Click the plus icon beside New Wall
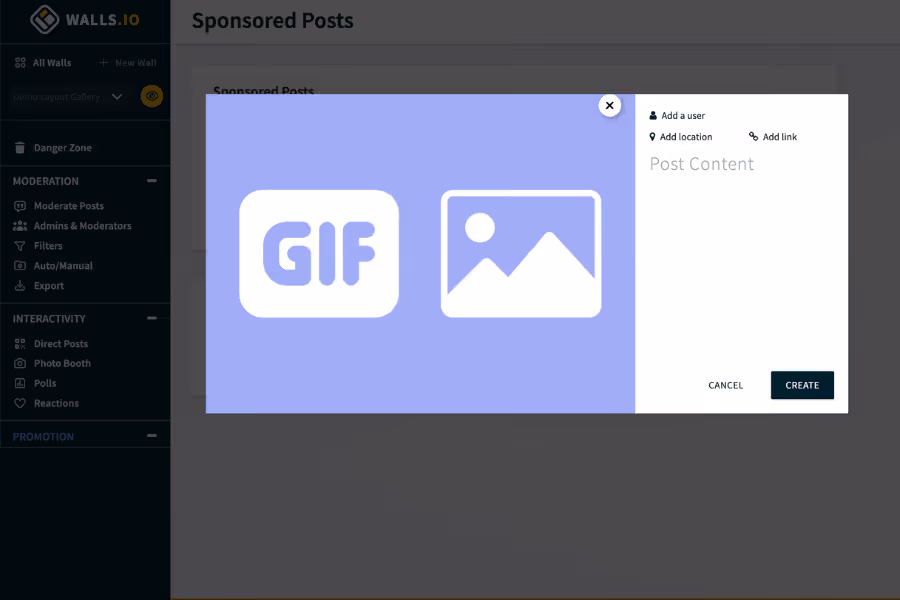900x600 pixels. (x=103, y=63)
